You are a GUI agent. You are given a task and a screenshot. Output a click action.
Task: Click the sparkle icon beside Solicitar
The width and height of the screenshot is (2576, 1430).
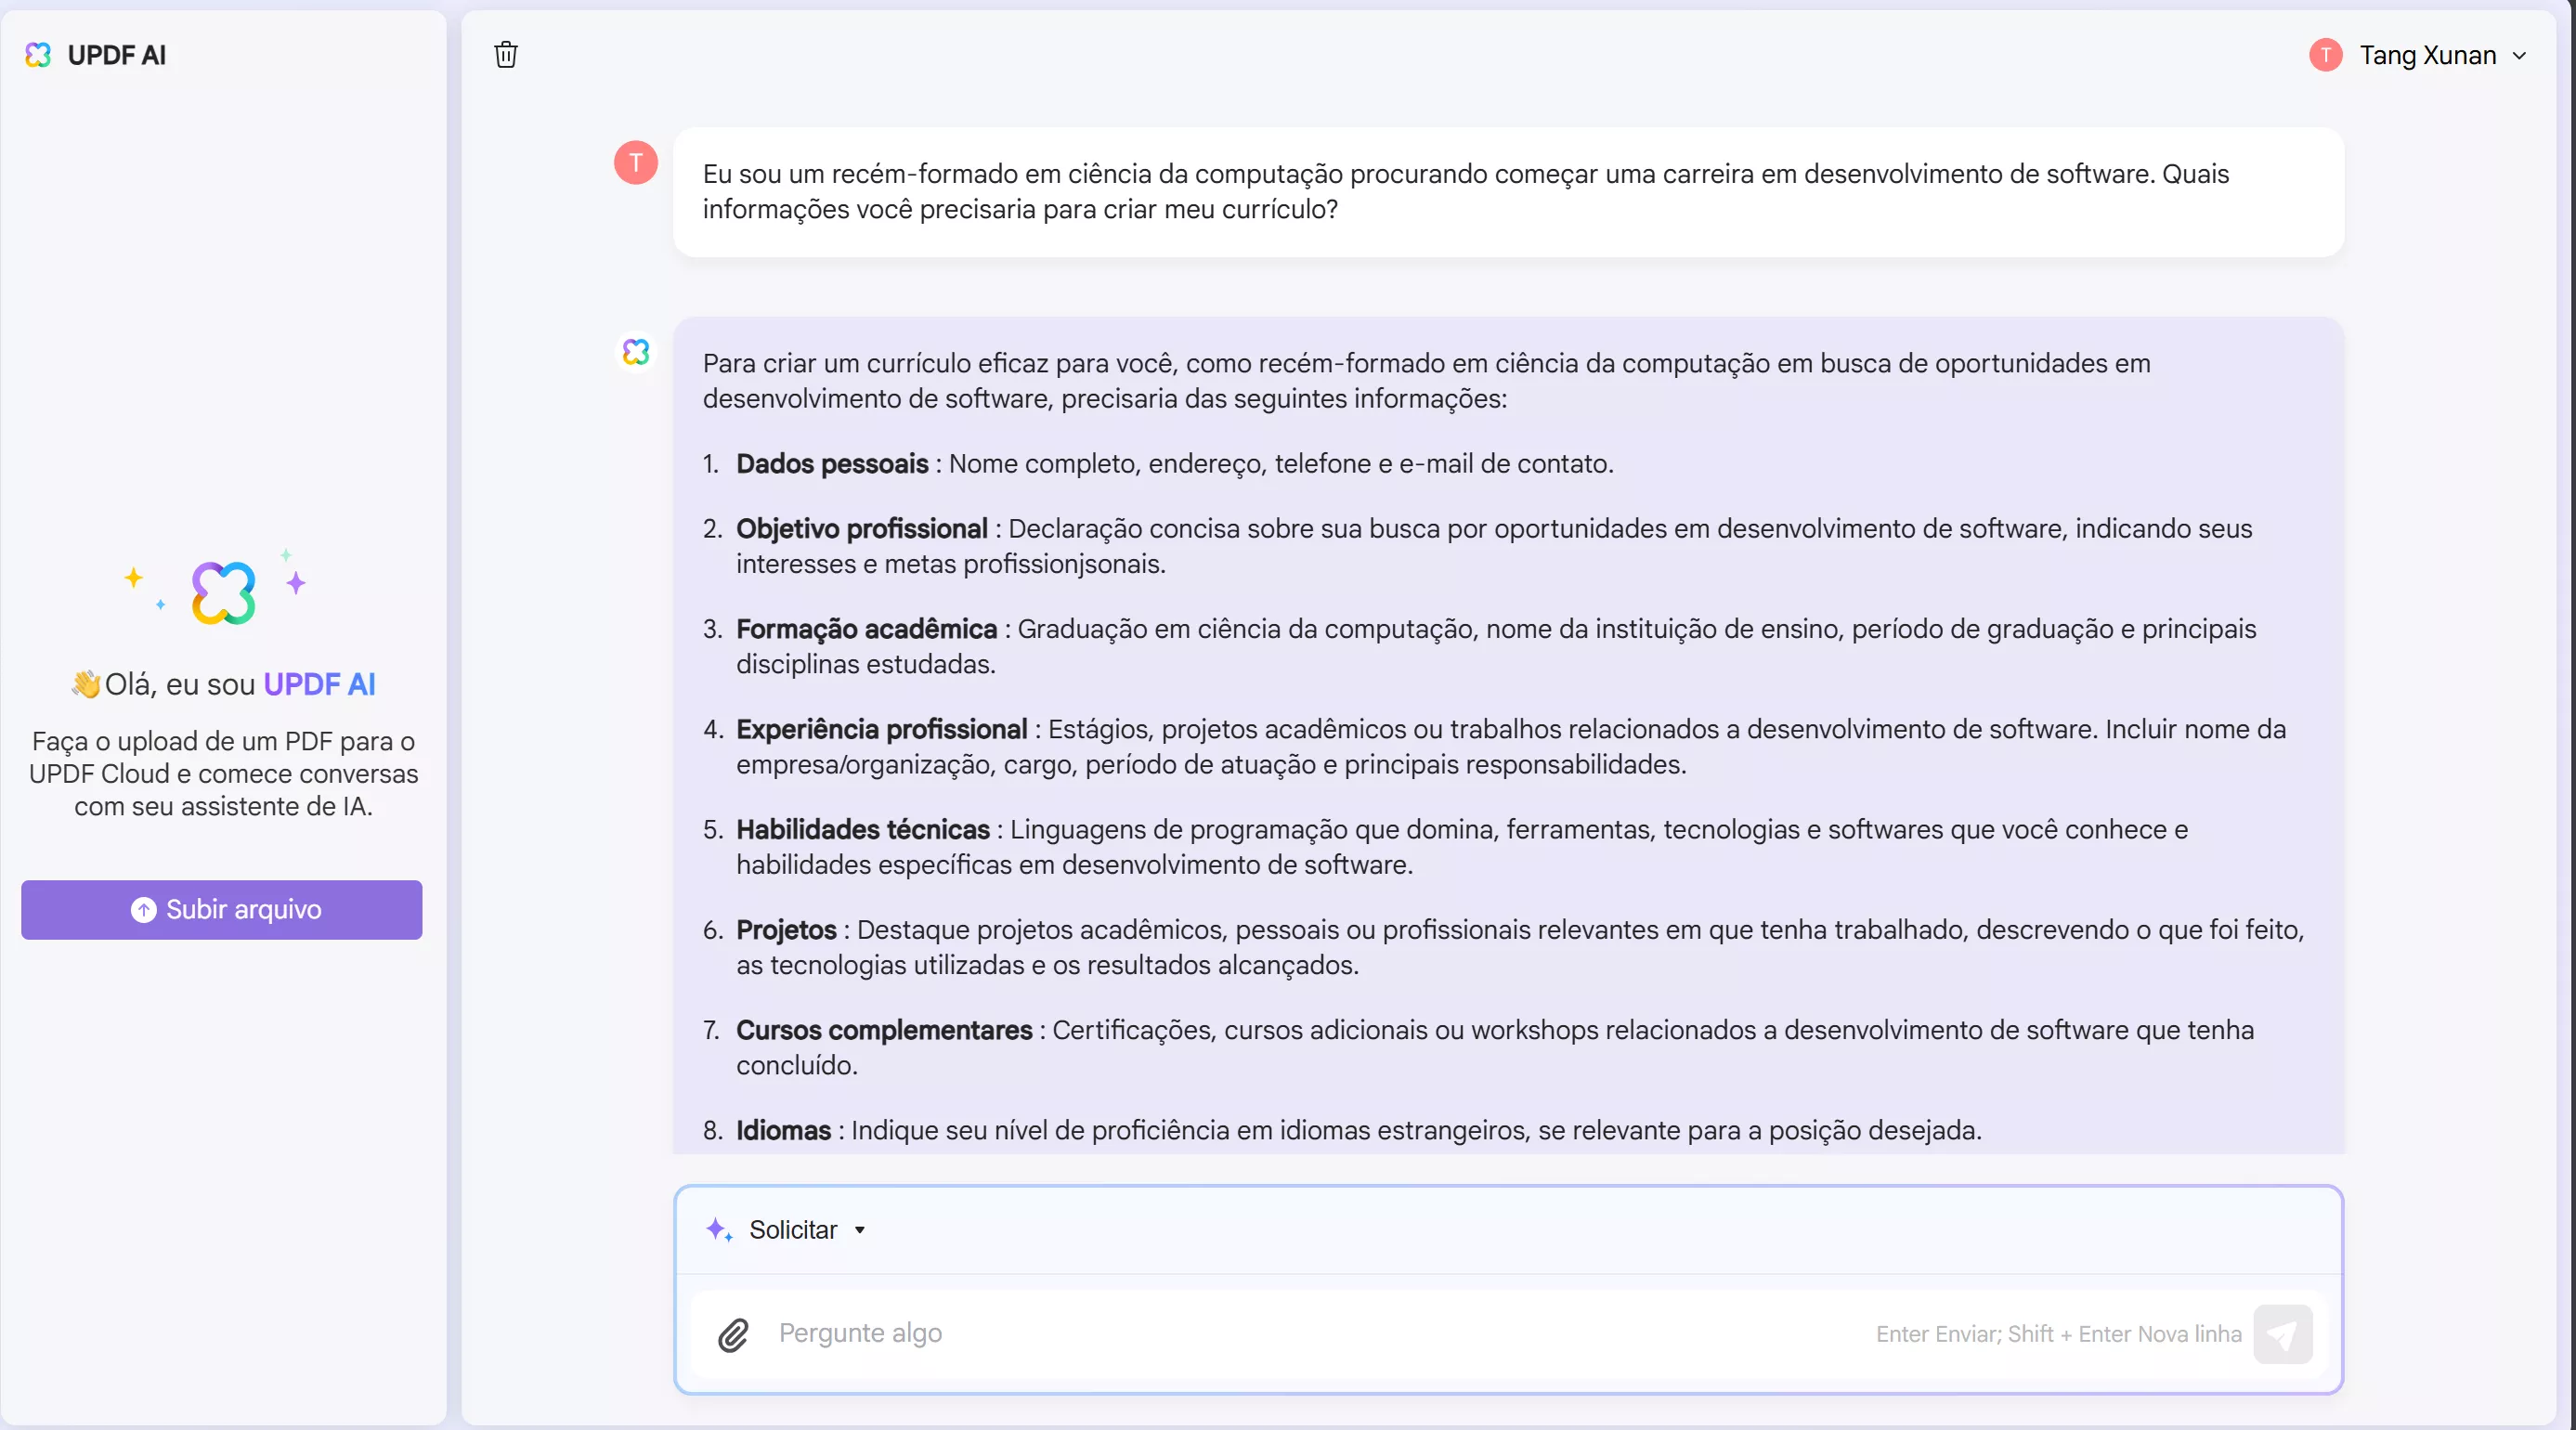(718, 1229)
